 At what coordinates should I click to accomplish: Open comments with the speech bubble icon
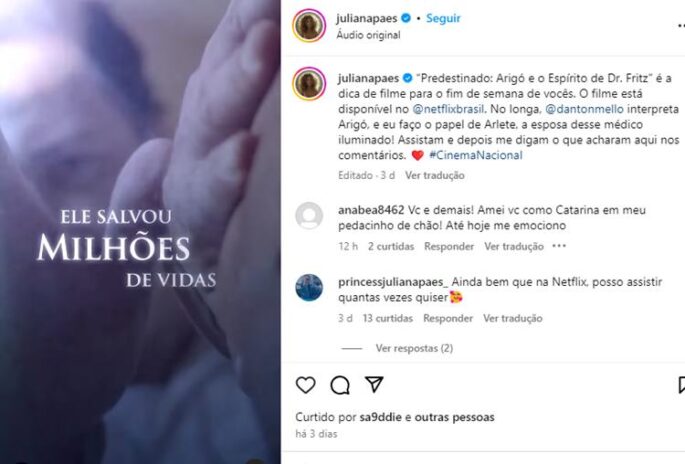click(340, 385)
